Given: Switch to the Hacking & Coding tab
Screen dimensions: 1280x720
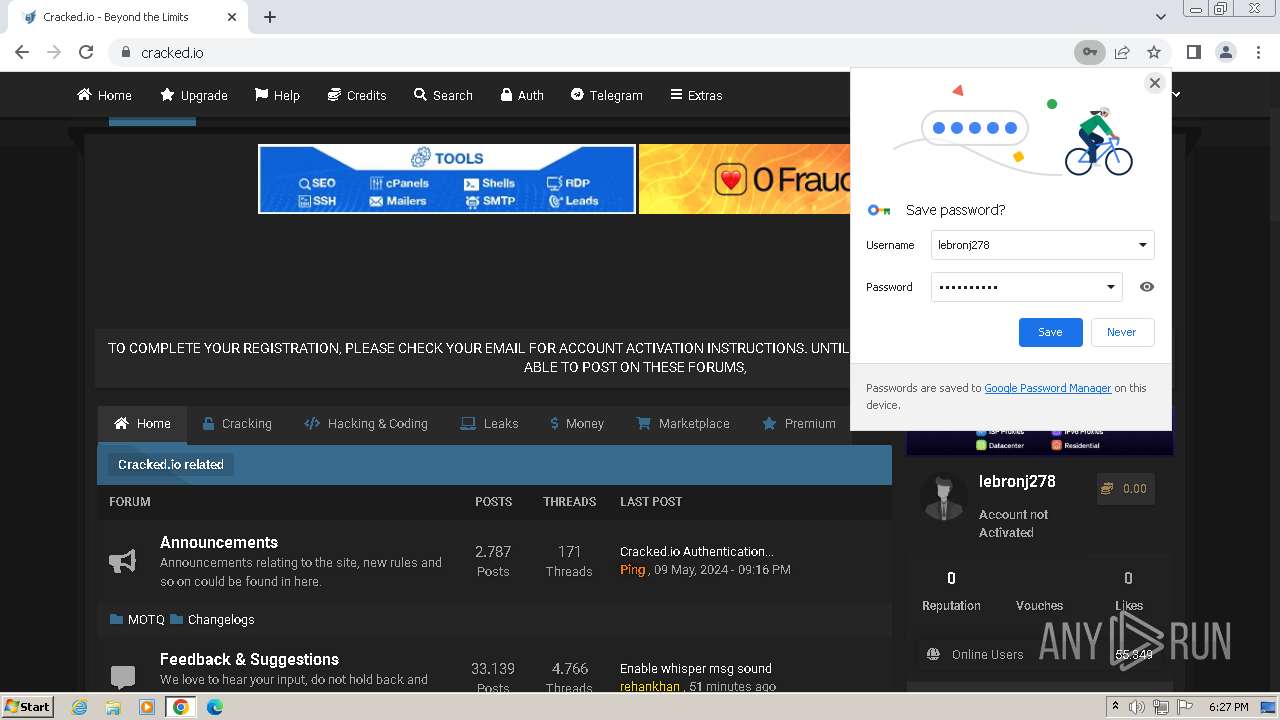Looking at the screenshot, I should tap(366, 423).
